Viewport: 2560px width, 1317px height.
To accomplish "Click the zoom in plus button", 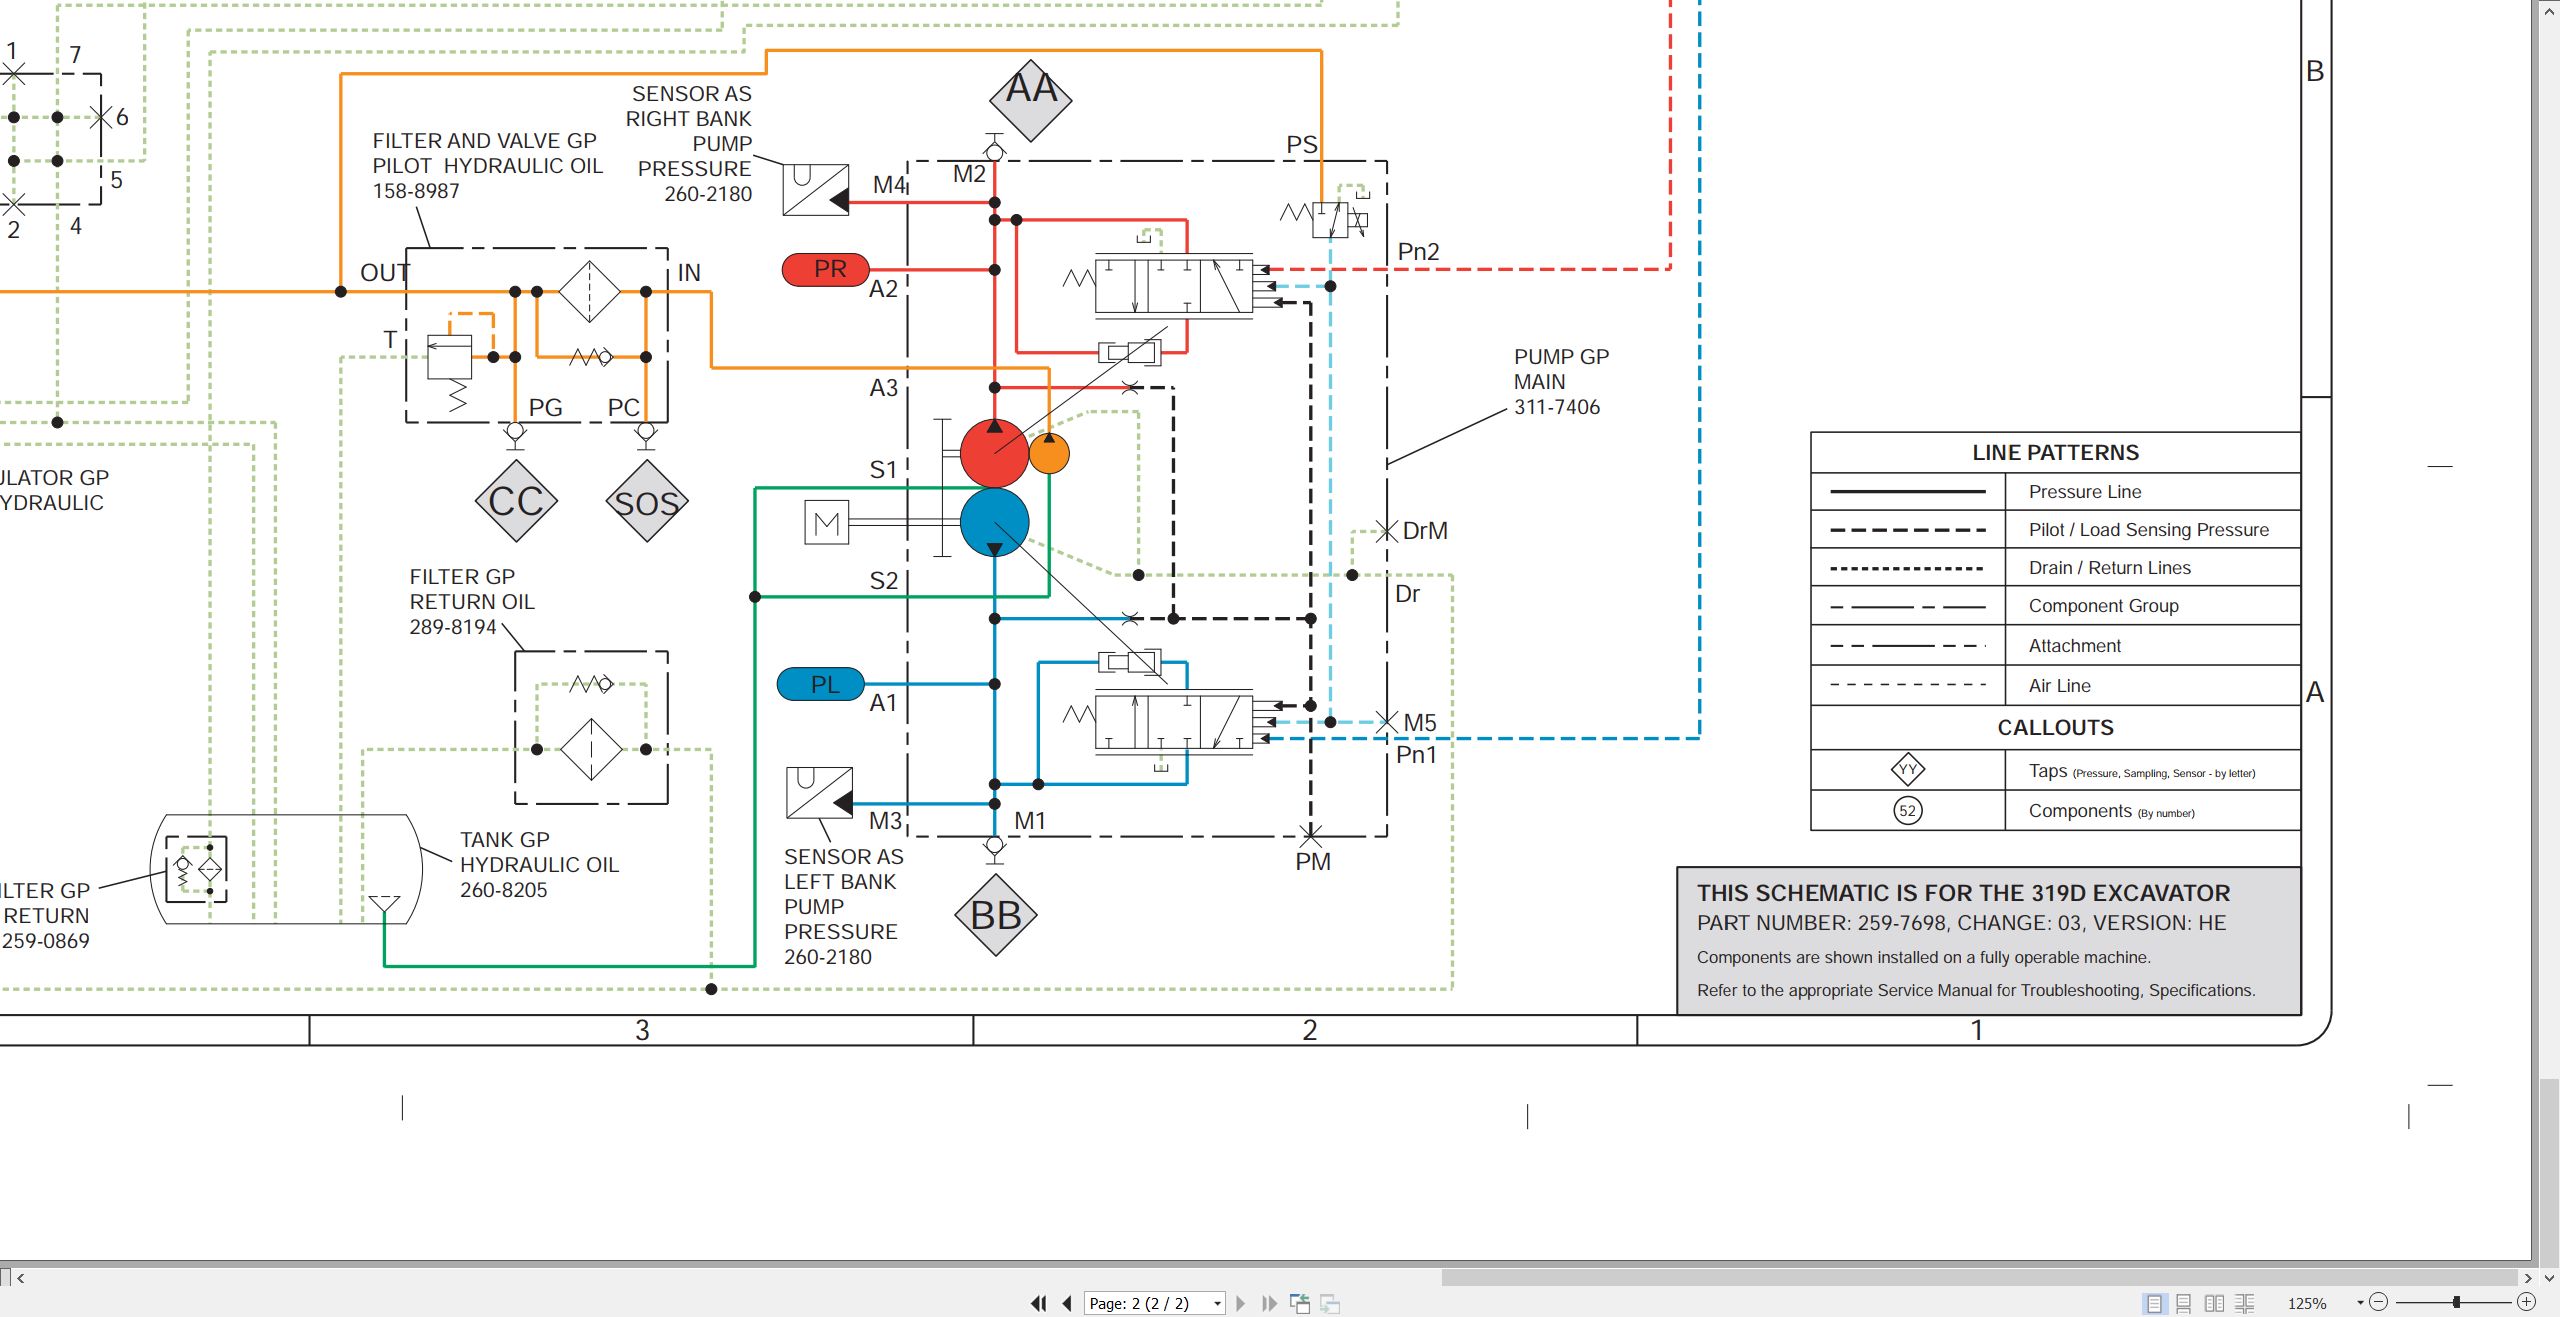I will point(2526,1302).
